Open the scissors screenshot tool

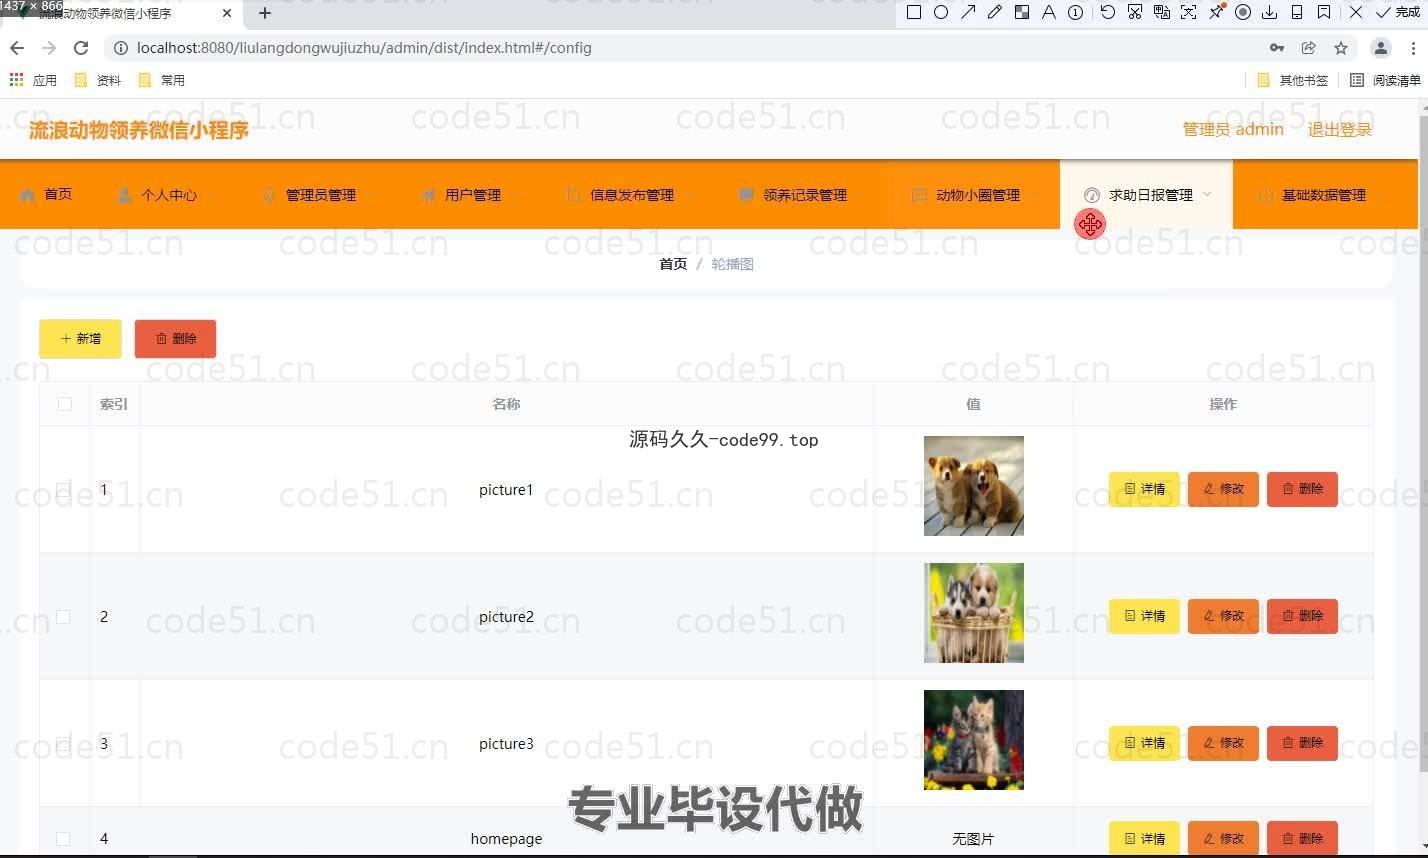point(1135,13)
